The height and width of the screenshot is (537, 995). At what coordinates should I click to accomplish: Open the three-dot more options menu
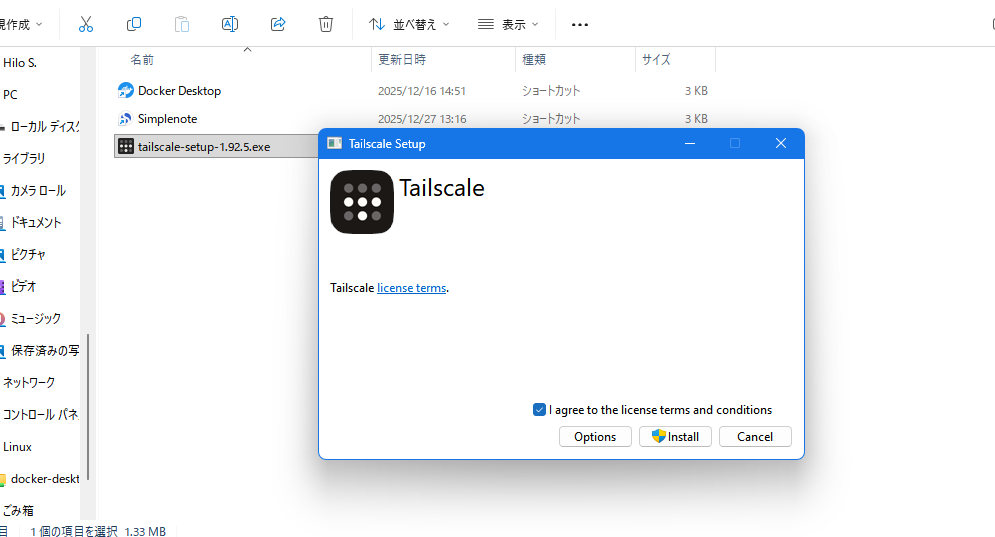coord(579,24)
